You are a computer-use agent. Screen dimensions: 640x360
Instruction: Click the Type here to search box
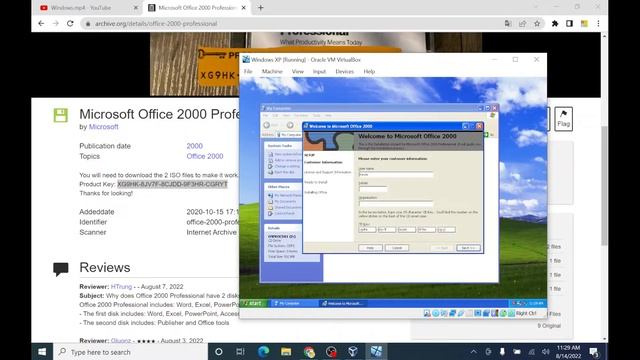[x=131, y=351]
